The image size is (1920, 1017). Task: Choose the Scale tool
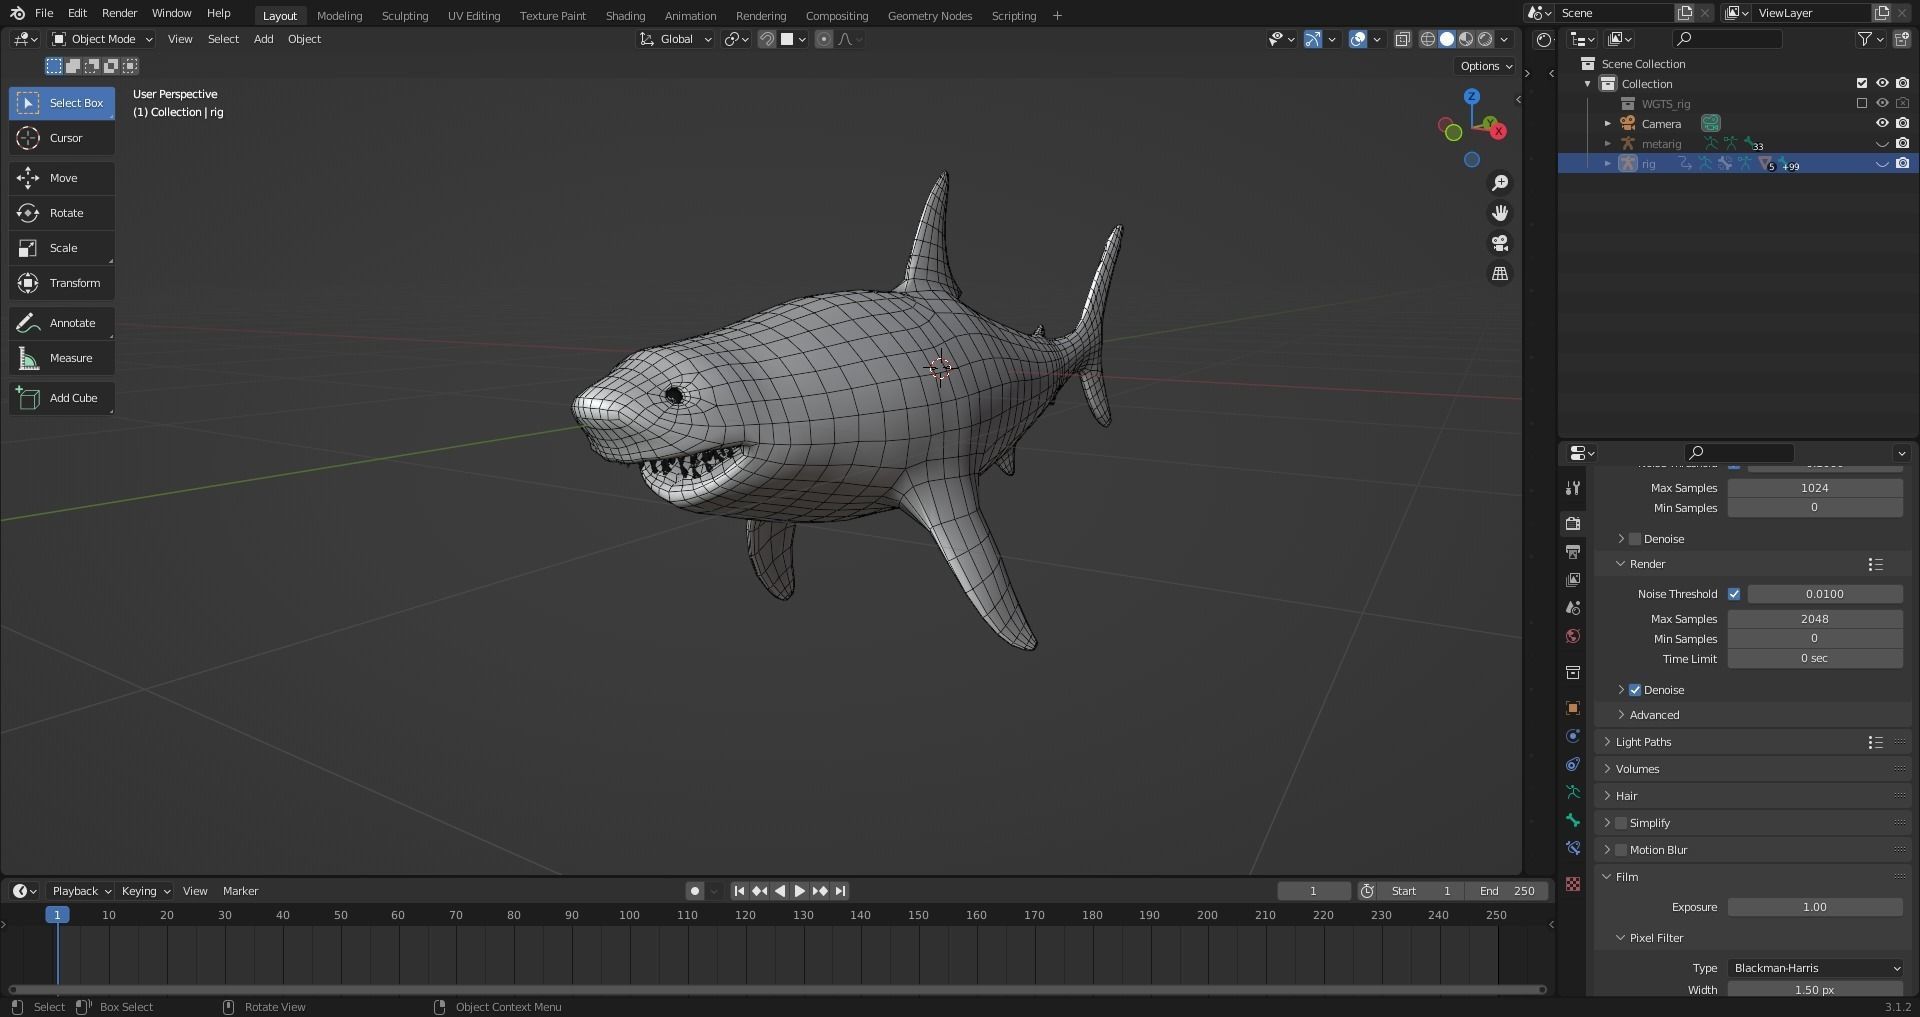[x=62, y=248]
